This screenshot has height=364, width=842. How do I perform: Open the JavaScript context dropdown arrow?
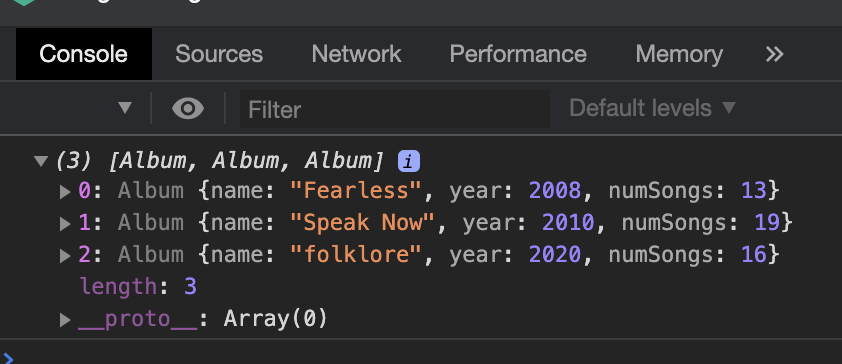click(125, 108)
